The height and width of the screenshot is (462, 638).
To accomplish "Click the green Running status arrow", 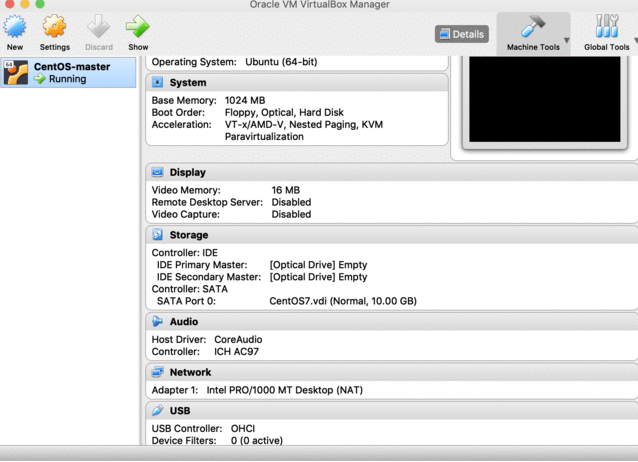I will (x=40, y=79).
